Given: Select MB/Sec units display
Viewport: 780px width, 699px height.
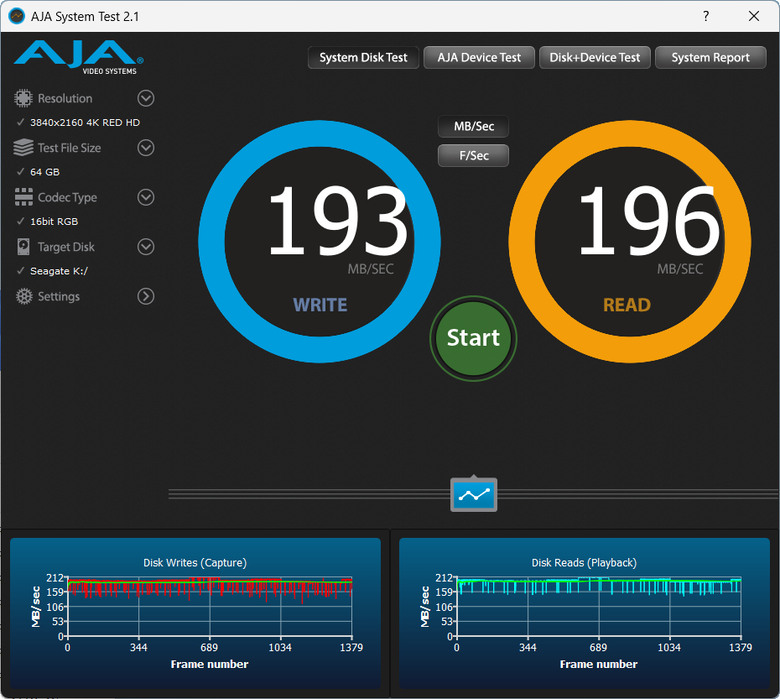Looking at the screenshot, I should pyautogui.click(x=474, y=126).
